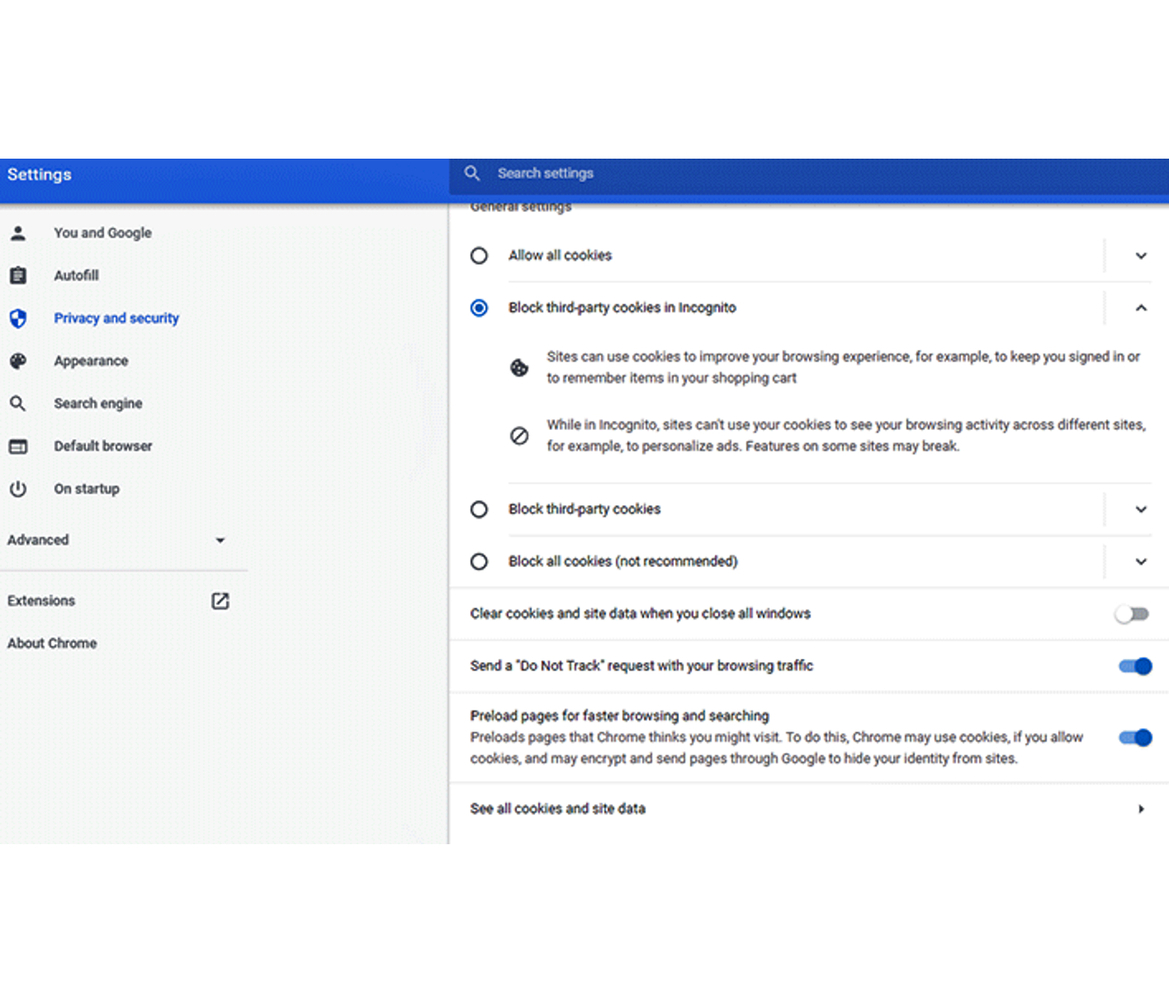Expand the Block third-party cookies chevron
Image resolution: width=1169 pixels, height=1002 pixels.
[1141, 509]
